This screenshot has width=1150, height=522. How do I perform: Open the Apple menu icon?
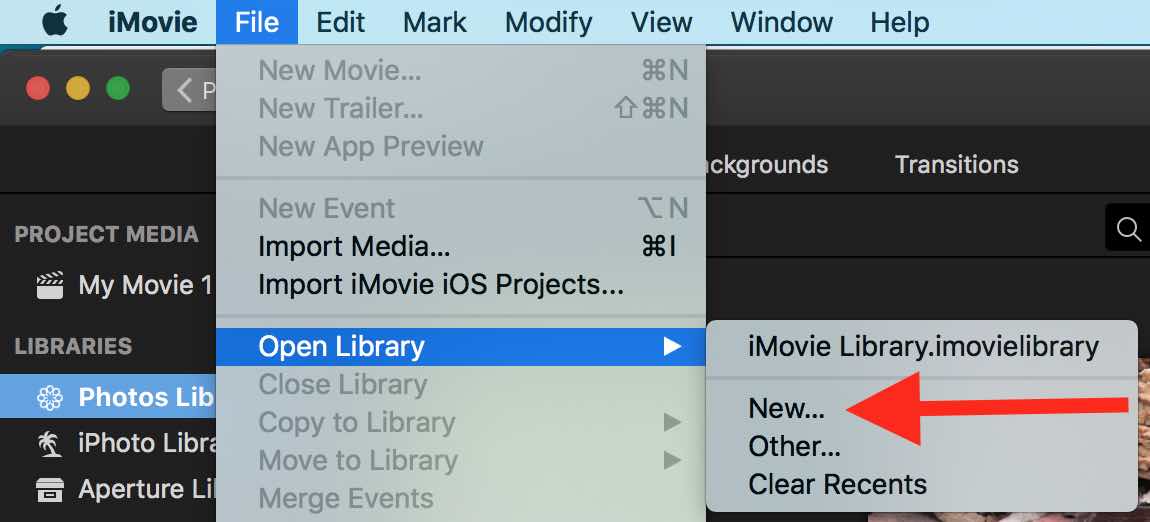point(55,22)
